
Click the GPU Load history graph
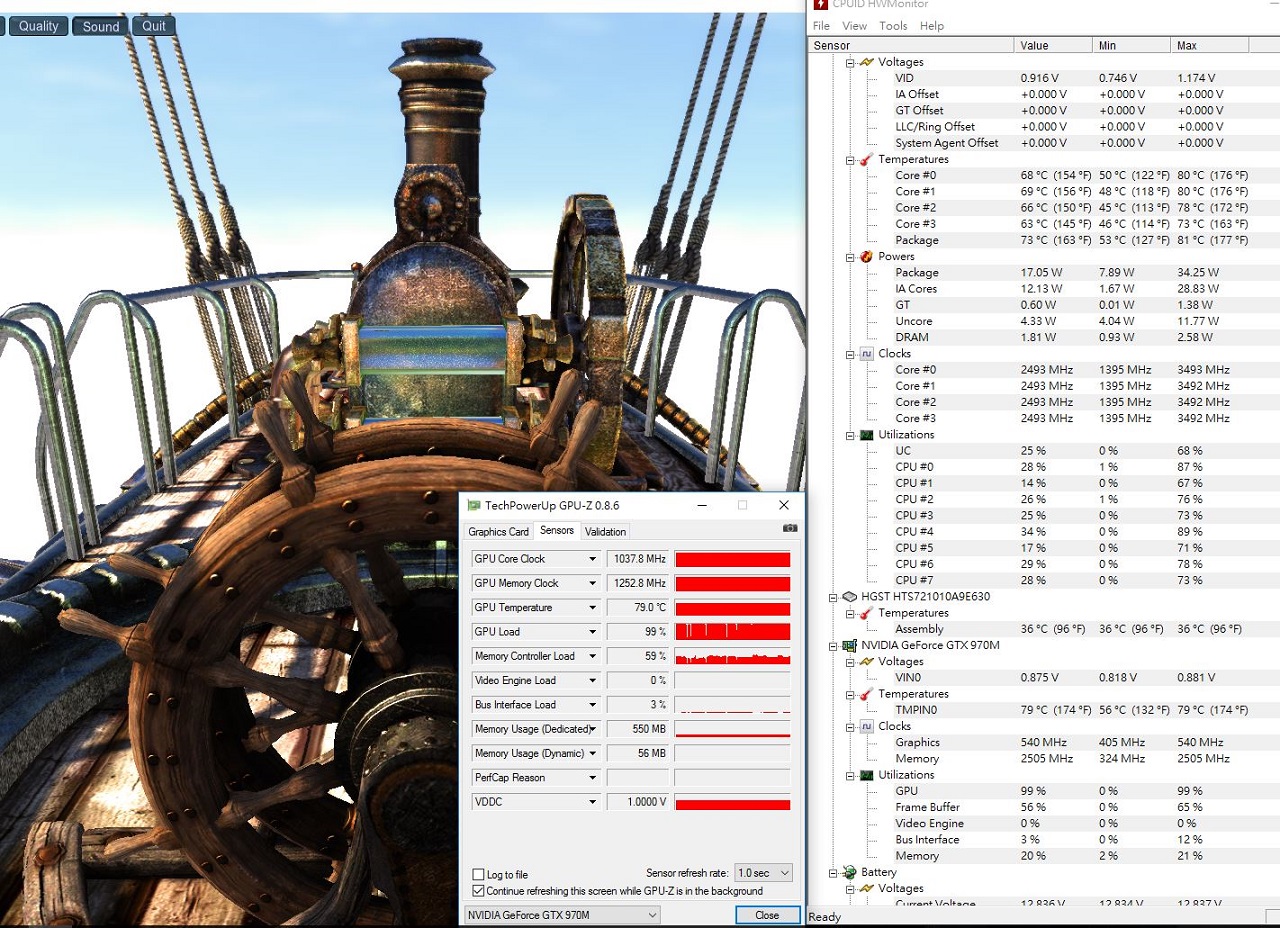(732, 632)
